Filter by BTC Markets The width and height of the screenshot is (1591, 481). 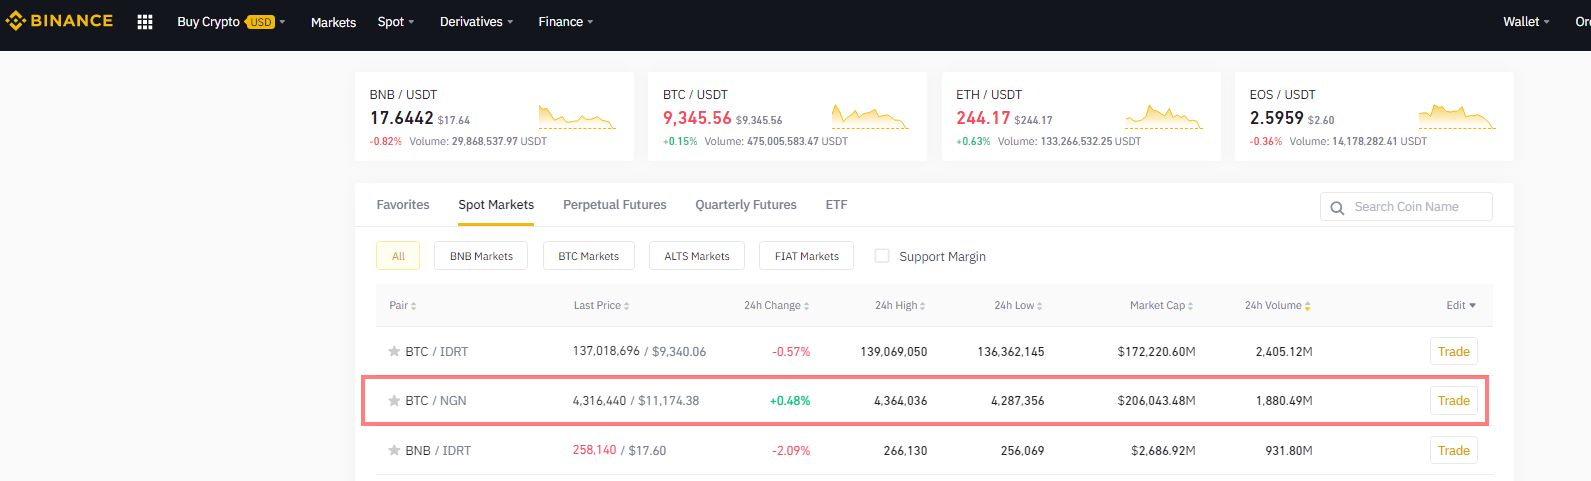[x=588, y=256]
